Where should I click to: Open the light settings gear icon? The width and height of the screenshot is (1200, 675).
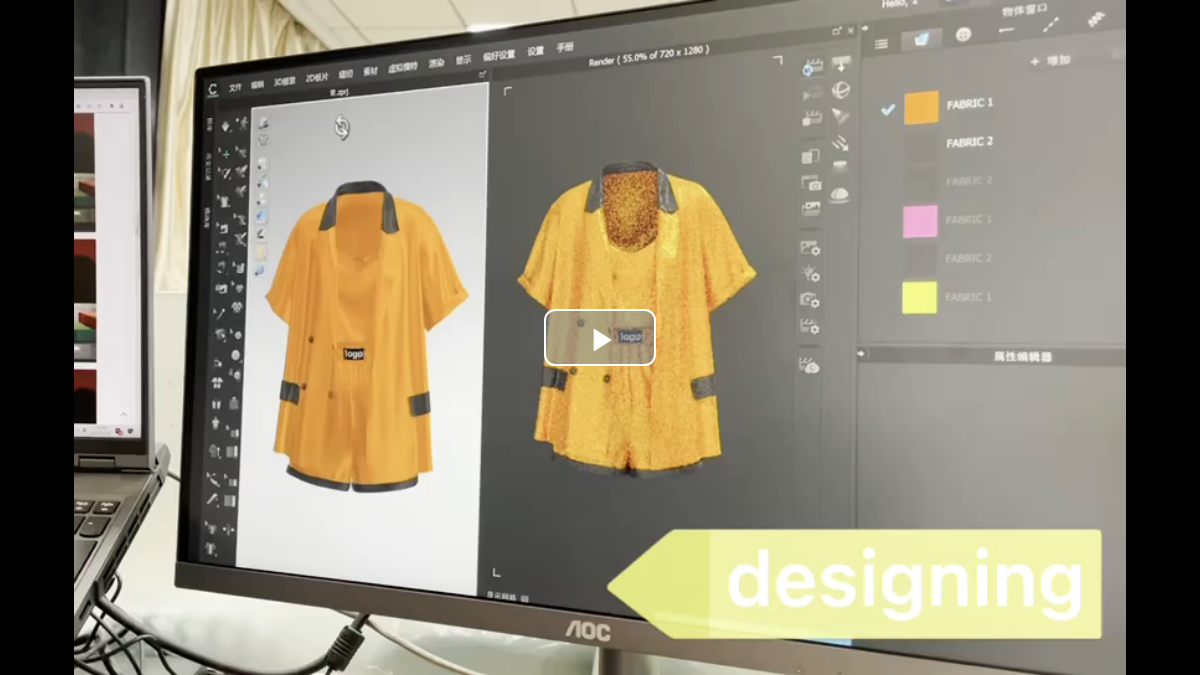(810, 273)
